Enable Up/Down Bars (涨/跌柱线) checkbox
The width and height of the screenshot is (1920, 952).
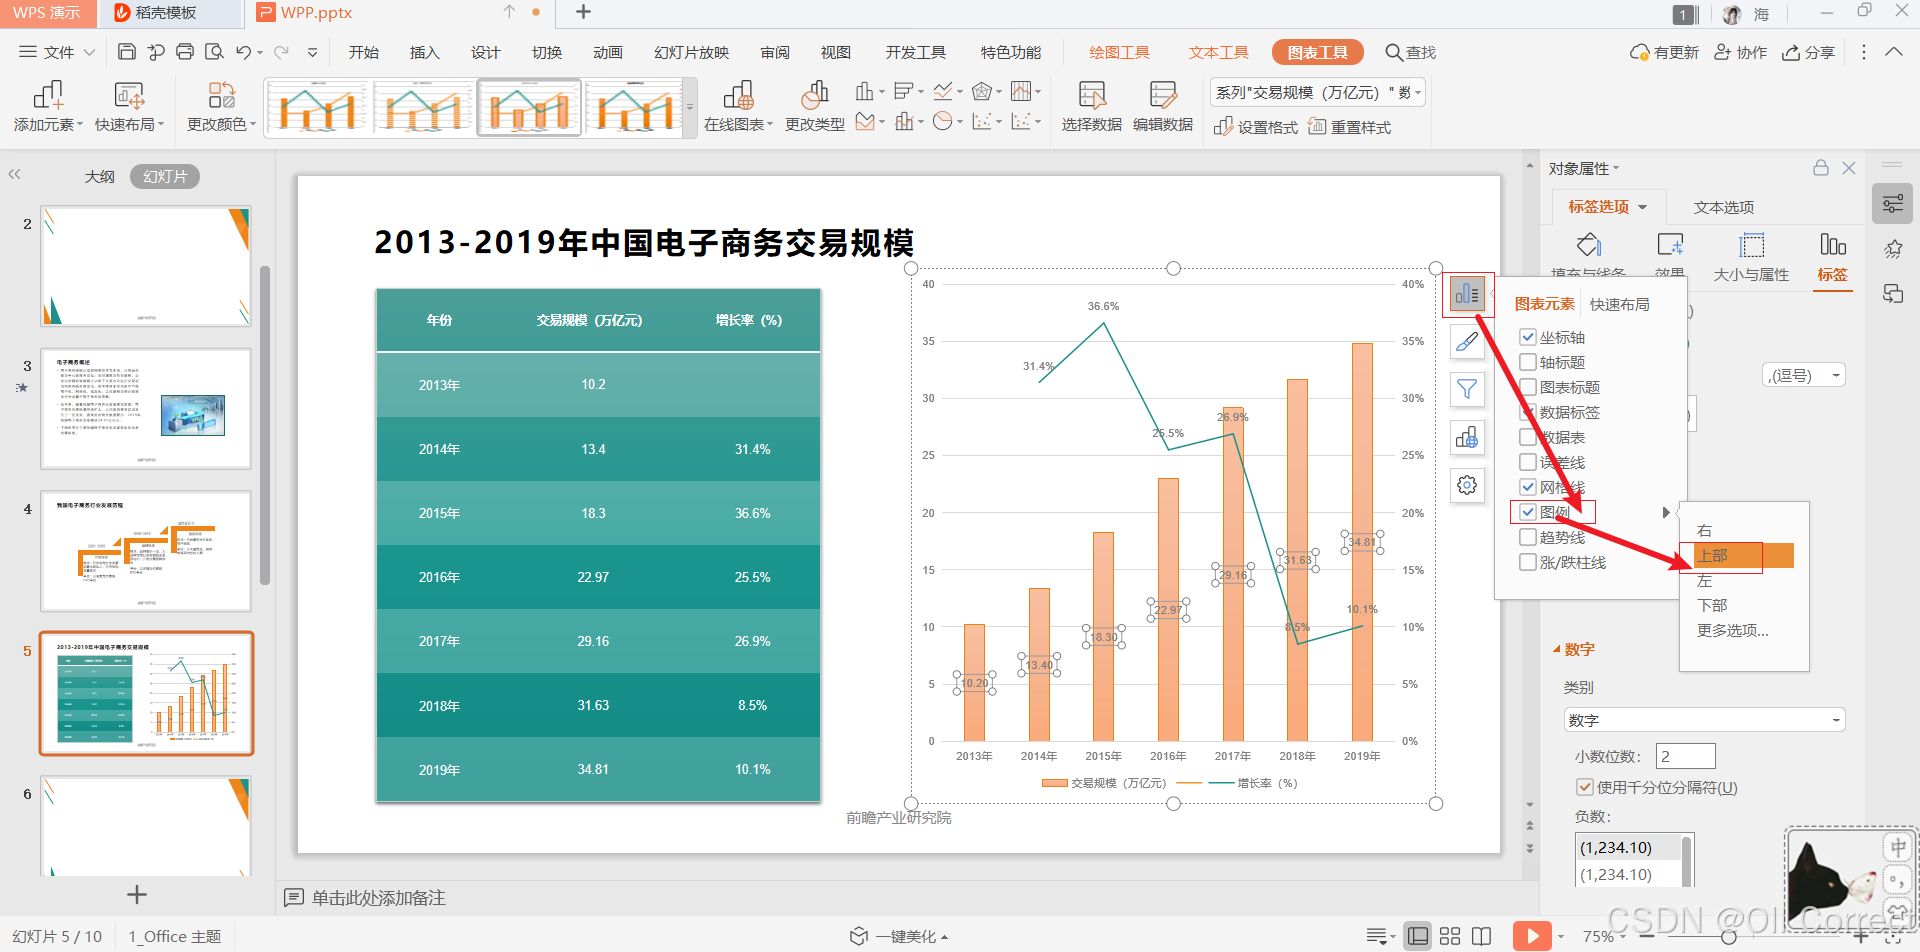[1528, 562]
